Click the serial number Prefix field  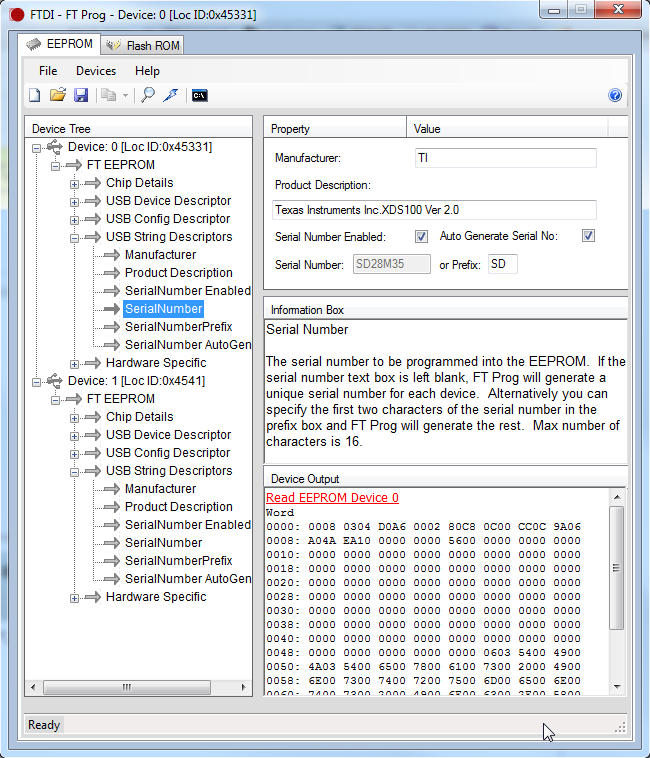503,264
